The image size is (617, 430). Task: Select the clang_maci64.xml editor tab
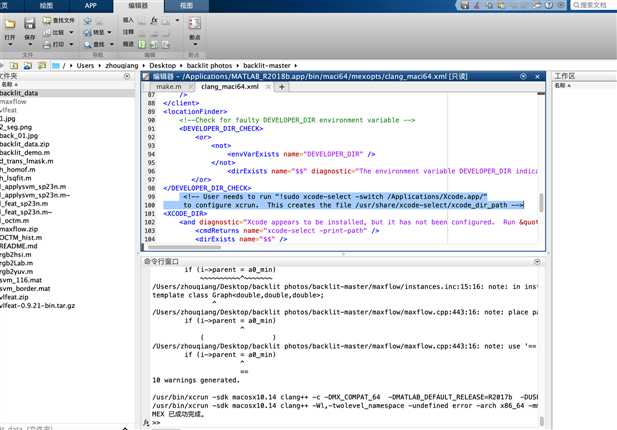(x=230, y=87)
